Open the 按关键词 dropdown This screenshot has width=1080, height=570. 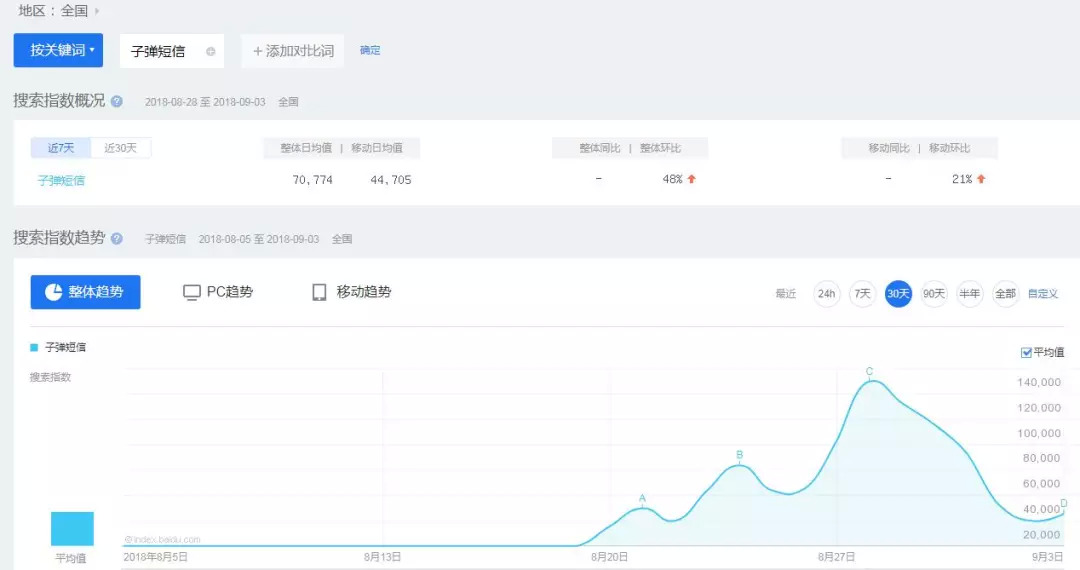point(58,50)
